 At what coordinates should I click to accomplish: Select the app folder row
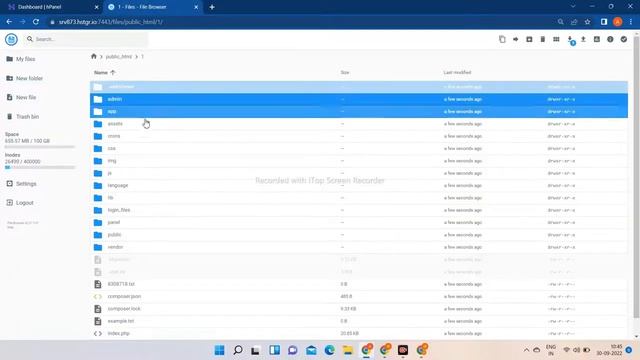tap(359, 111)
